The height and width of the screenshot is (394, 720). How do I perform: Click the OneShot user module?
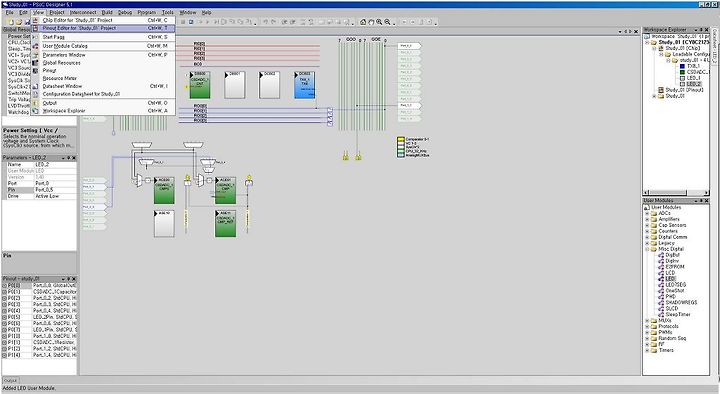click(x=675, y=291)
